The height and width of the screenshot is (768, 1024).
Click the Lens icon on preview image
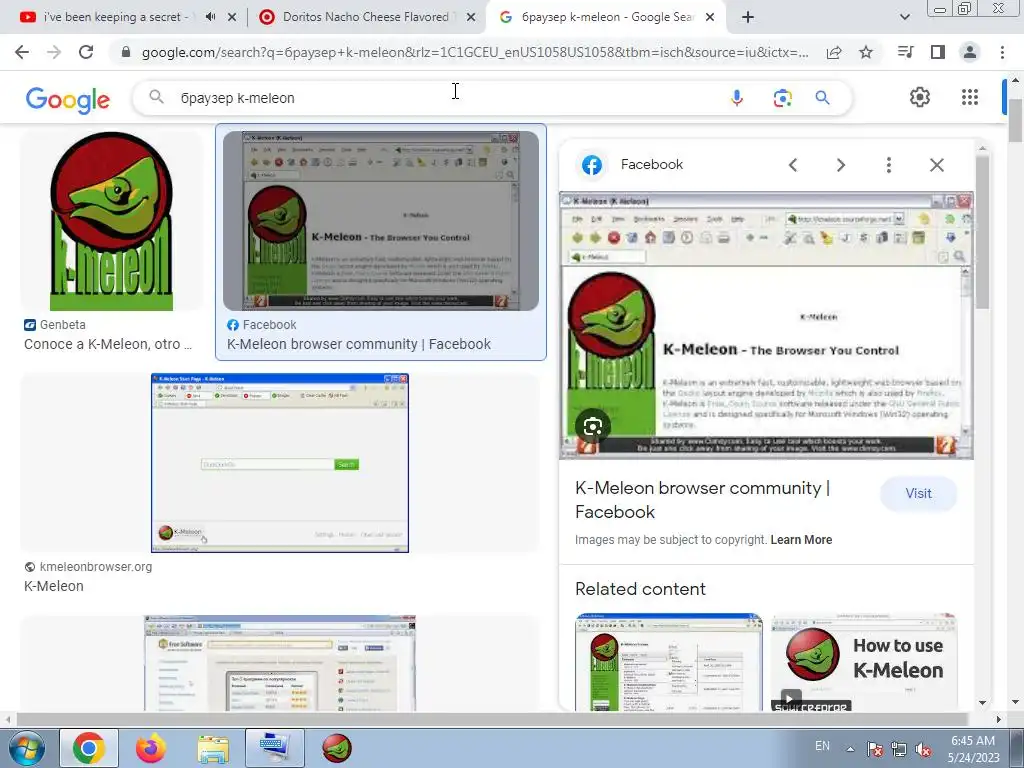point(593,427)
